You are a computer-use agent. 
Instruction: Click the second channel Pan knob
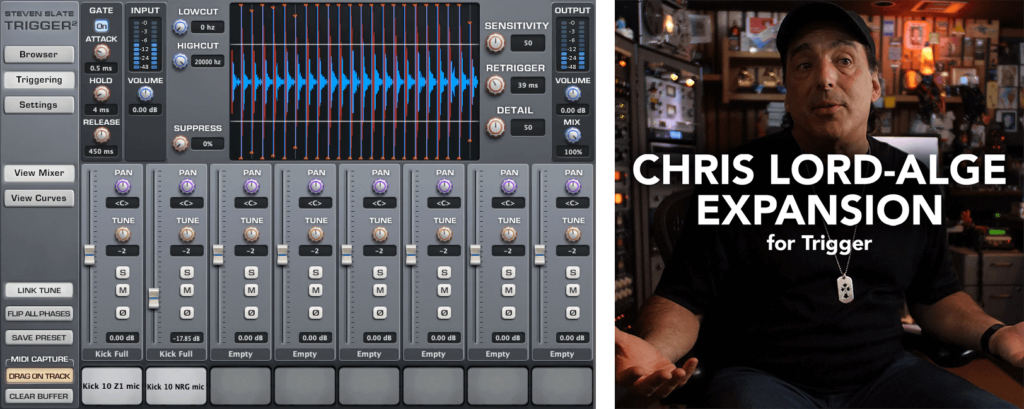[187, 187]
